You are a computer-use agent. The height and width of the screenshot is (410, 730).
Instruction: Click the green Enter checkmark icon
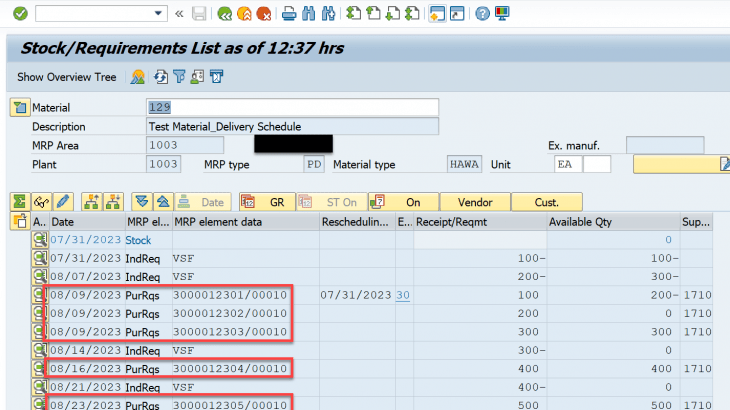[x=19, y=14]
